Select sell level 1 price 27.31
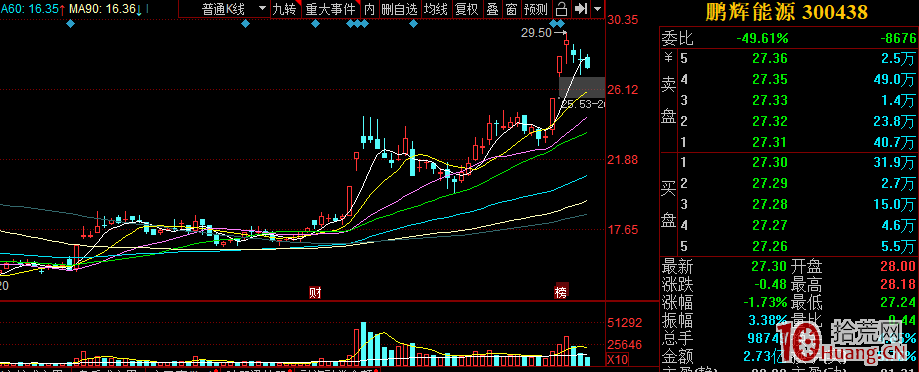The width and height of the screenshot is (919, 372). [x=770, y=142]
